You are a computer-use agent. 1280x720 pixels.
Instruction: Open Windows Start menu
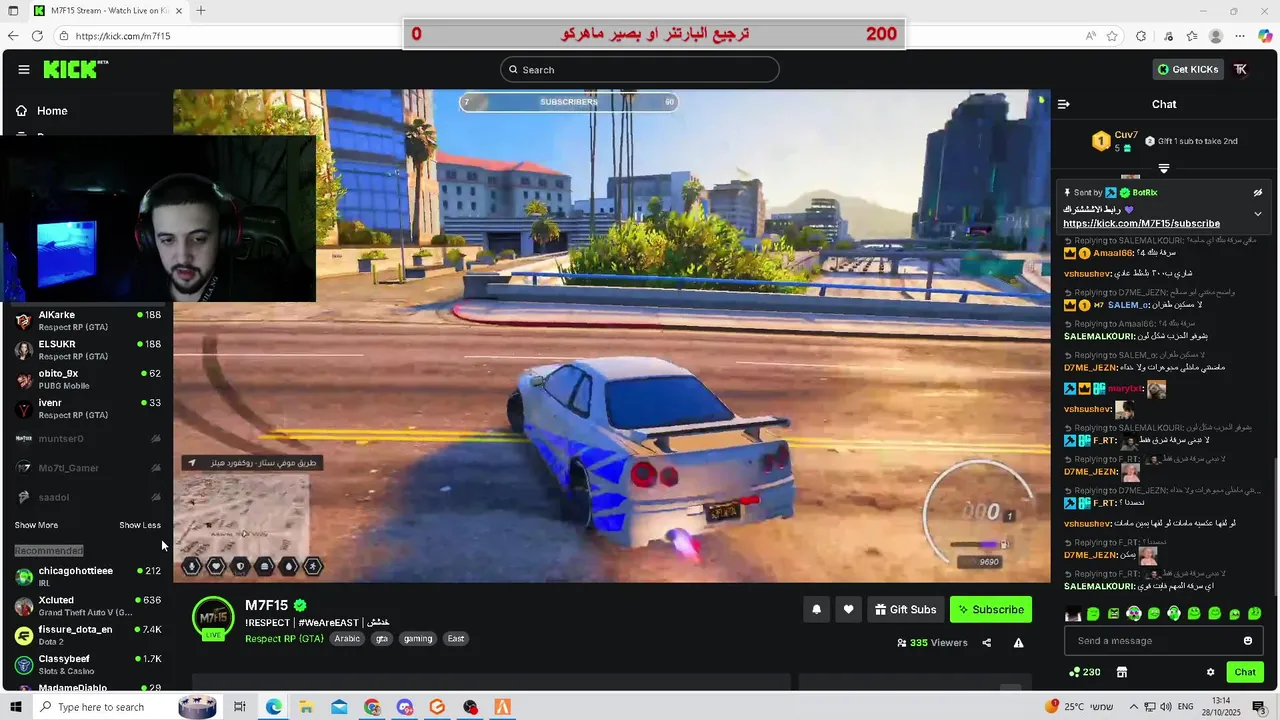[x=16, y=707]
